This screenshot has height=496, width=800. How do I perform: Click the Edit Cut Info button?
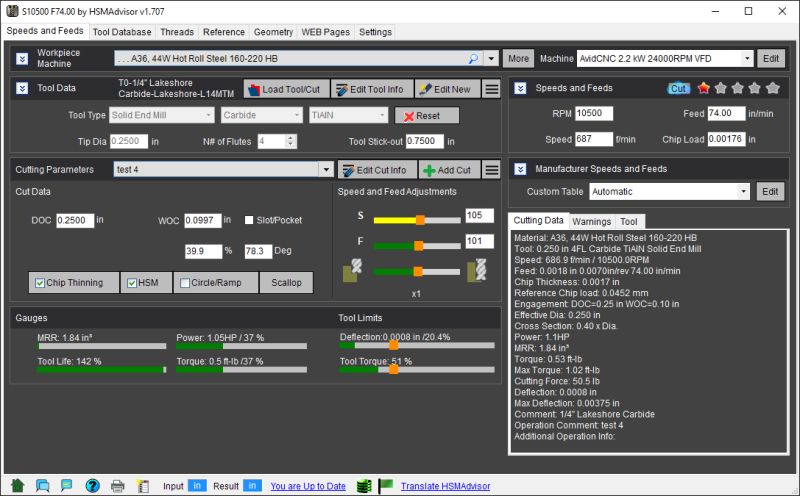377,170
